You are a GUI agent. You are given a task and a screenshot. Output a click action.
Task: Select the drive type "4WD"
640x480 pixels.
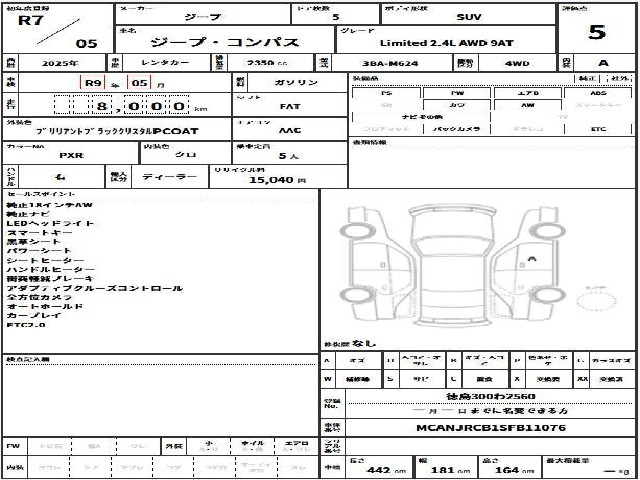click(517, 64)
